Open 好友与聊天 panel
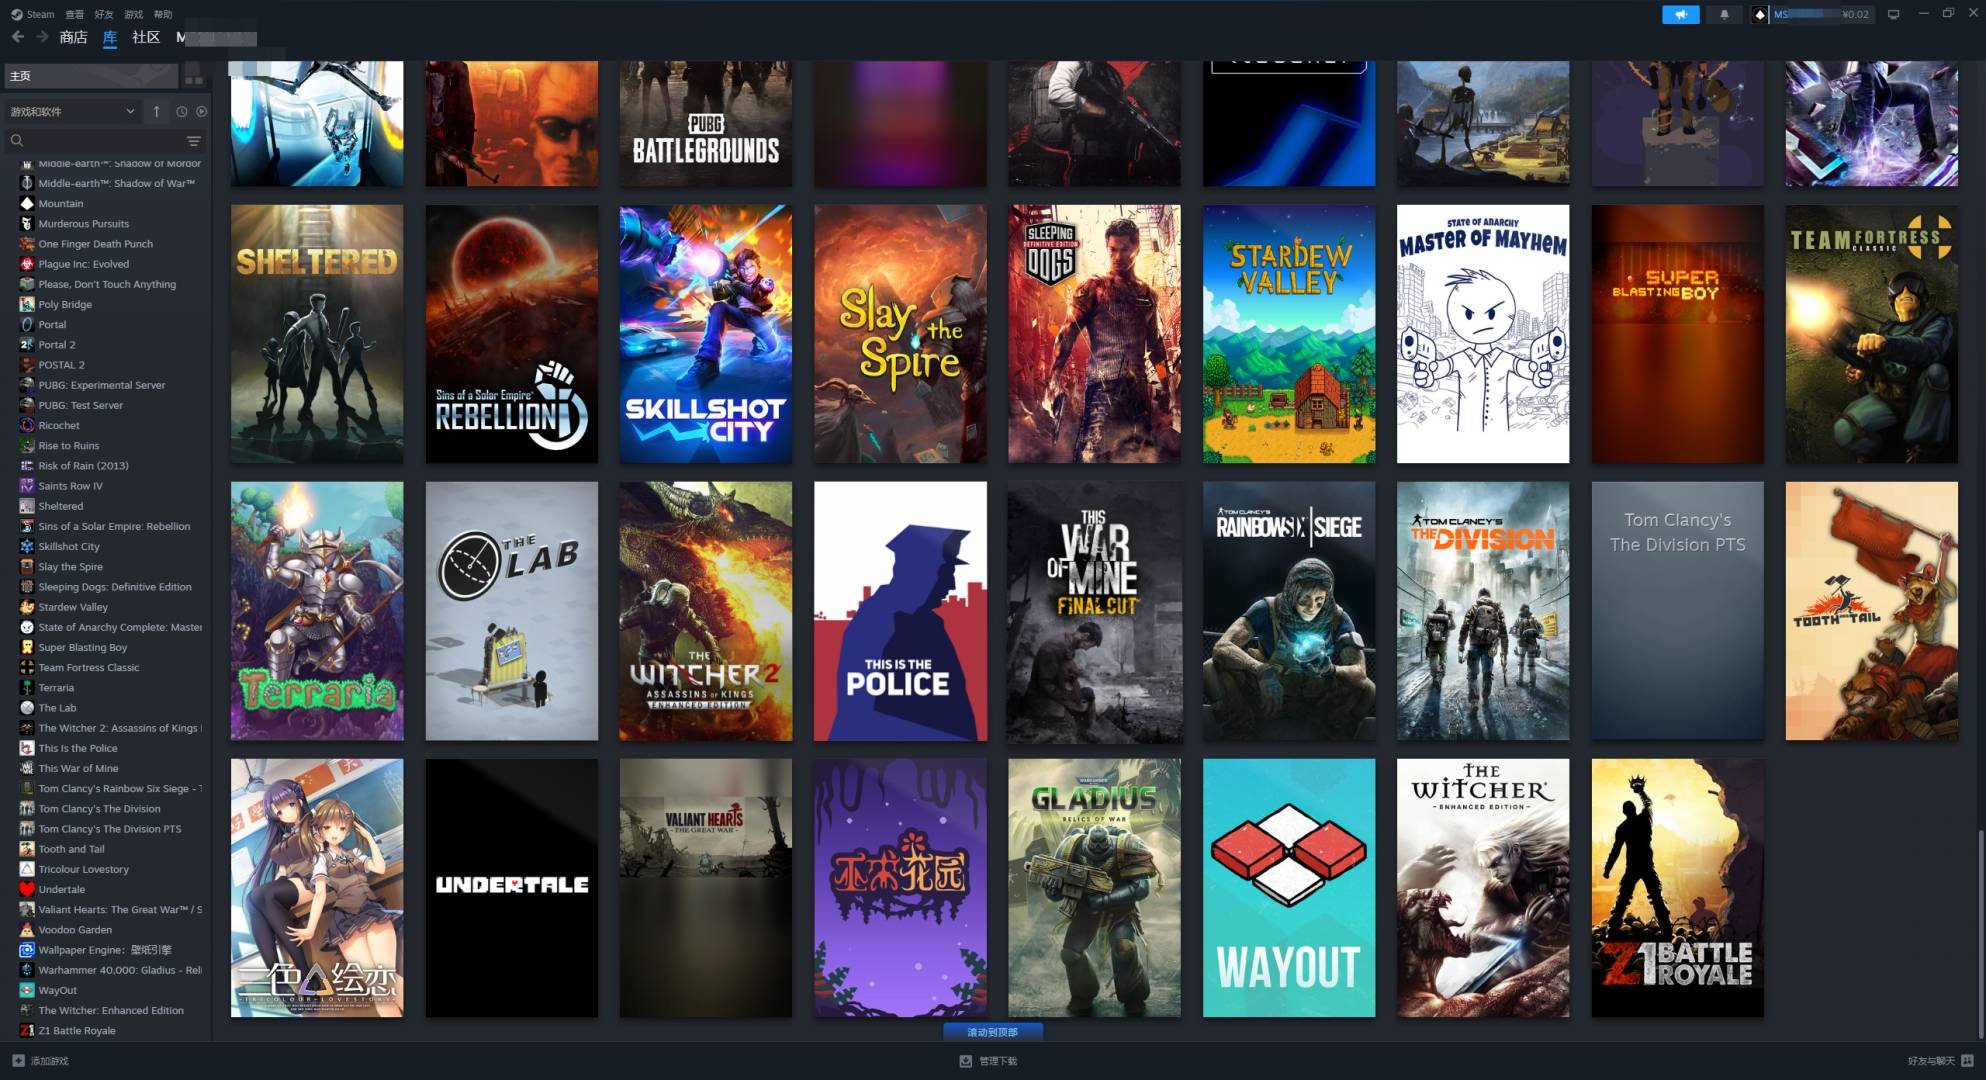The width and height of the screenshot is (1986, 1080). pos(1930,1060)
